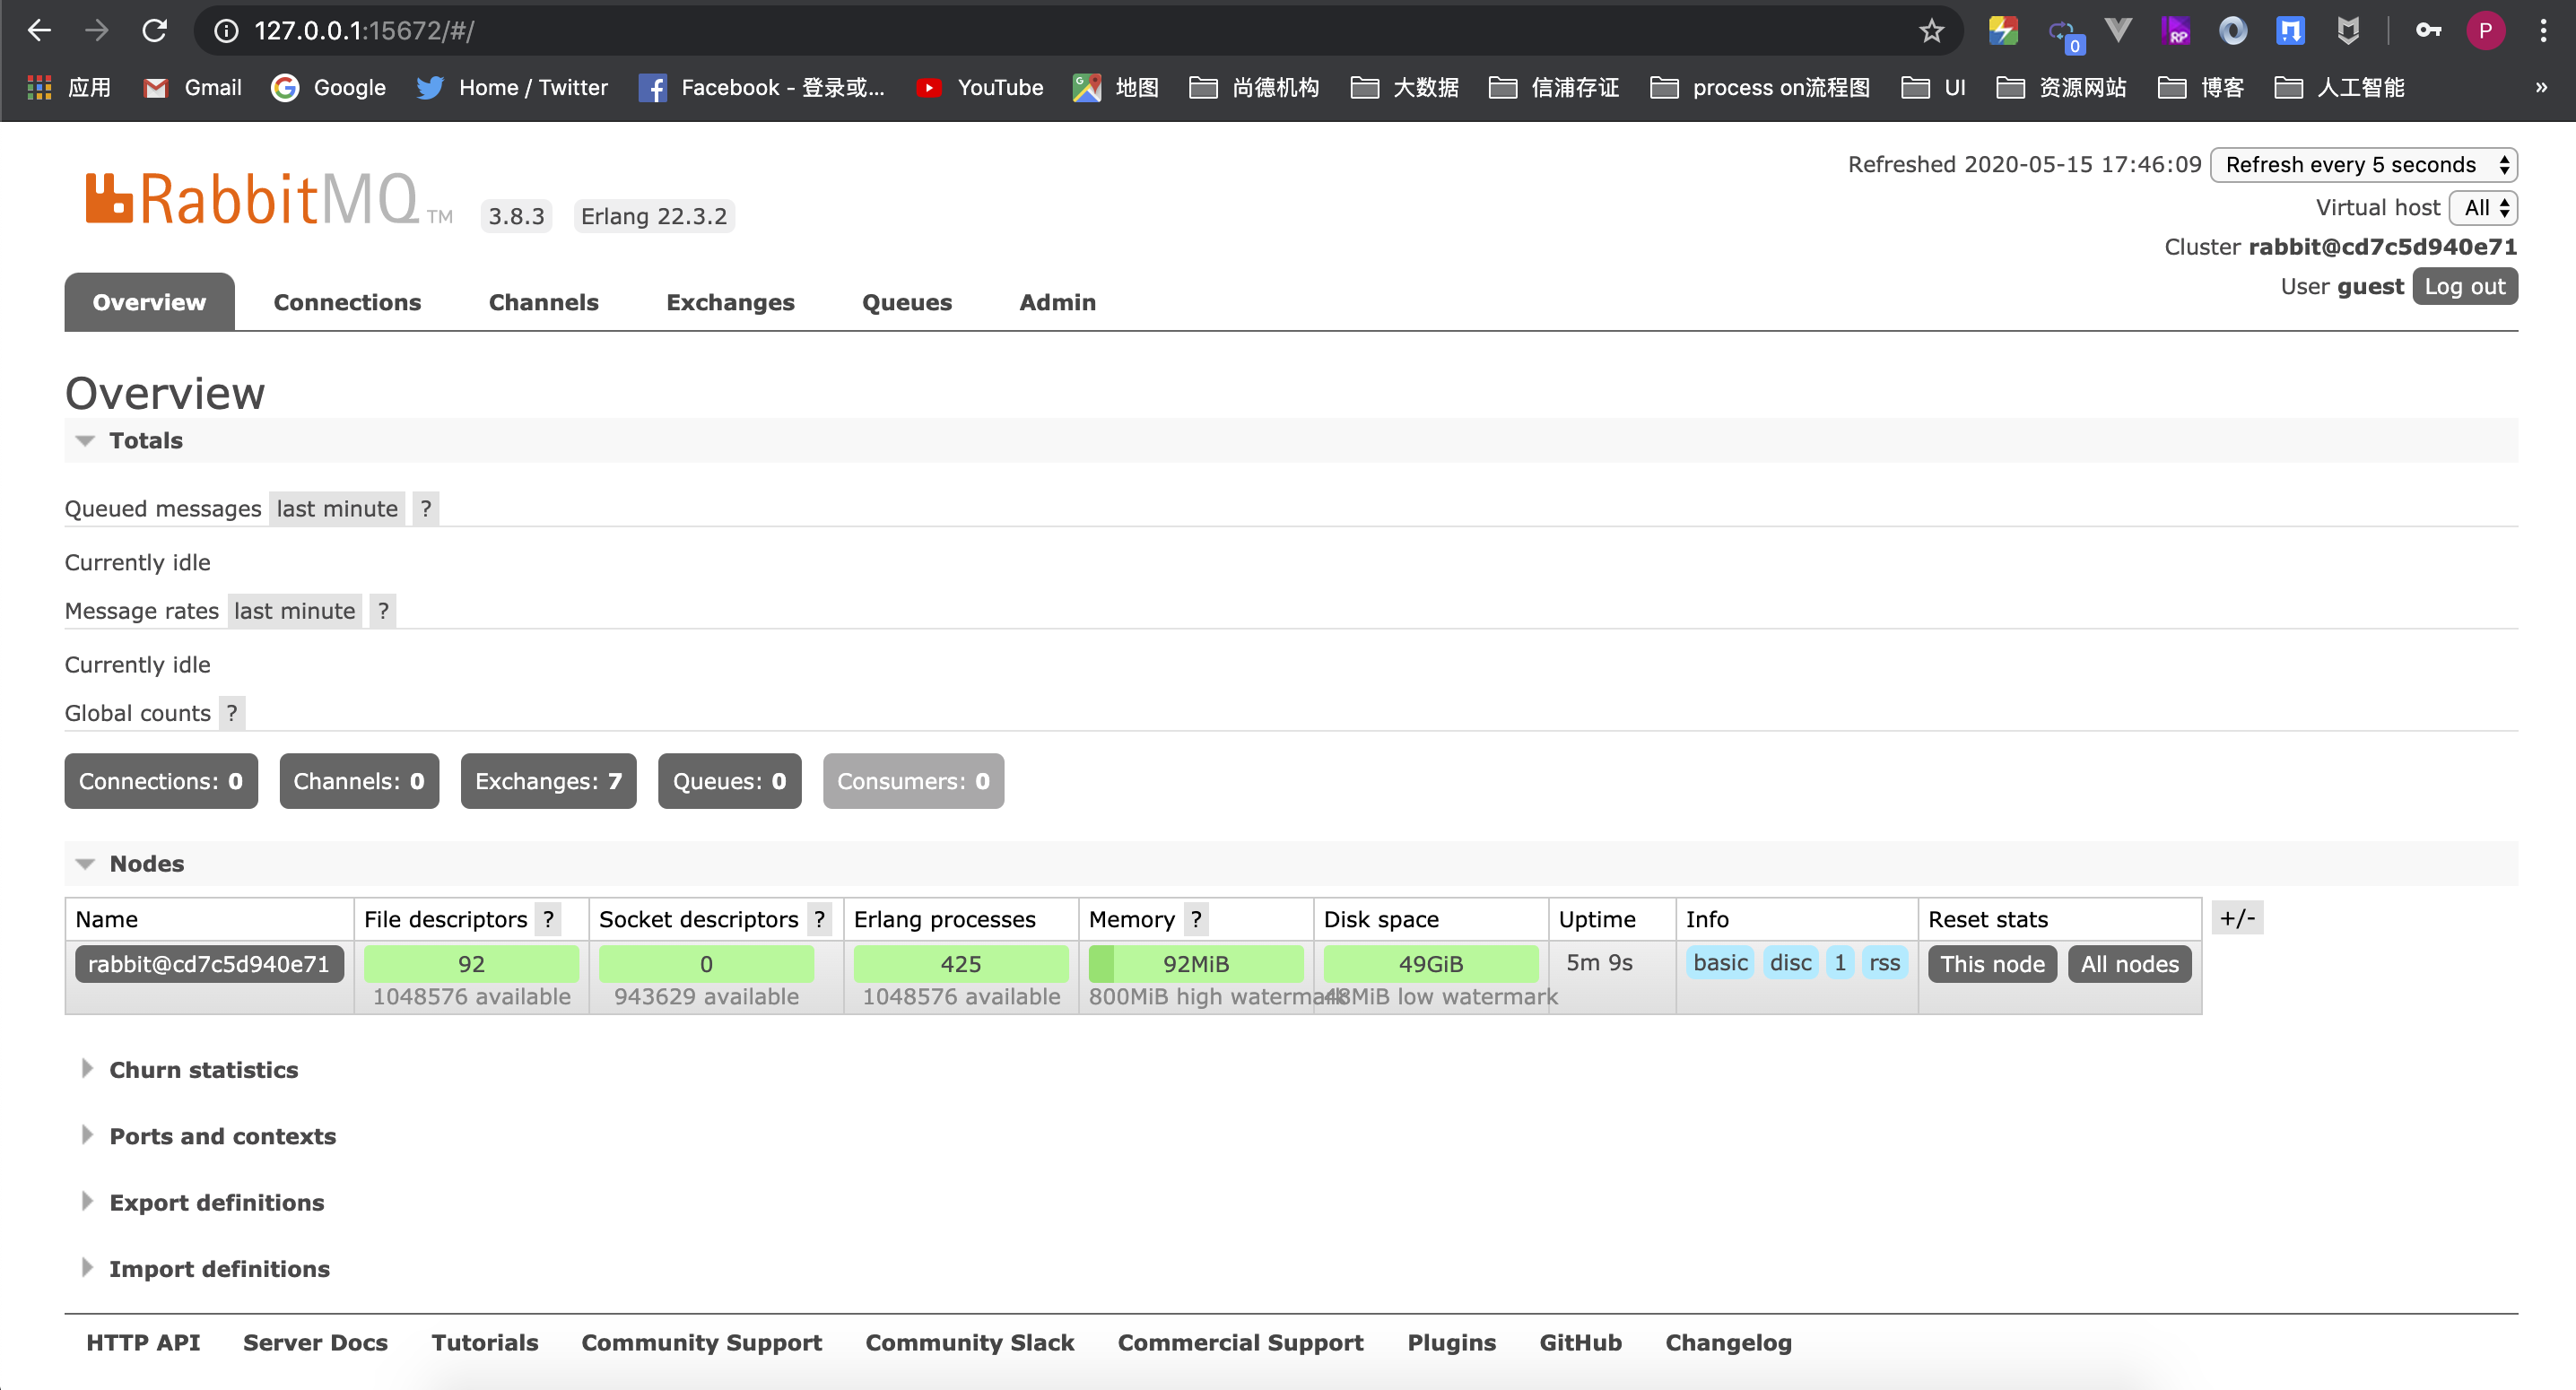Screen dimensions: 2576x1390
Task: Open the HTTP API footer link
Action: click(x=143, y=1343)
